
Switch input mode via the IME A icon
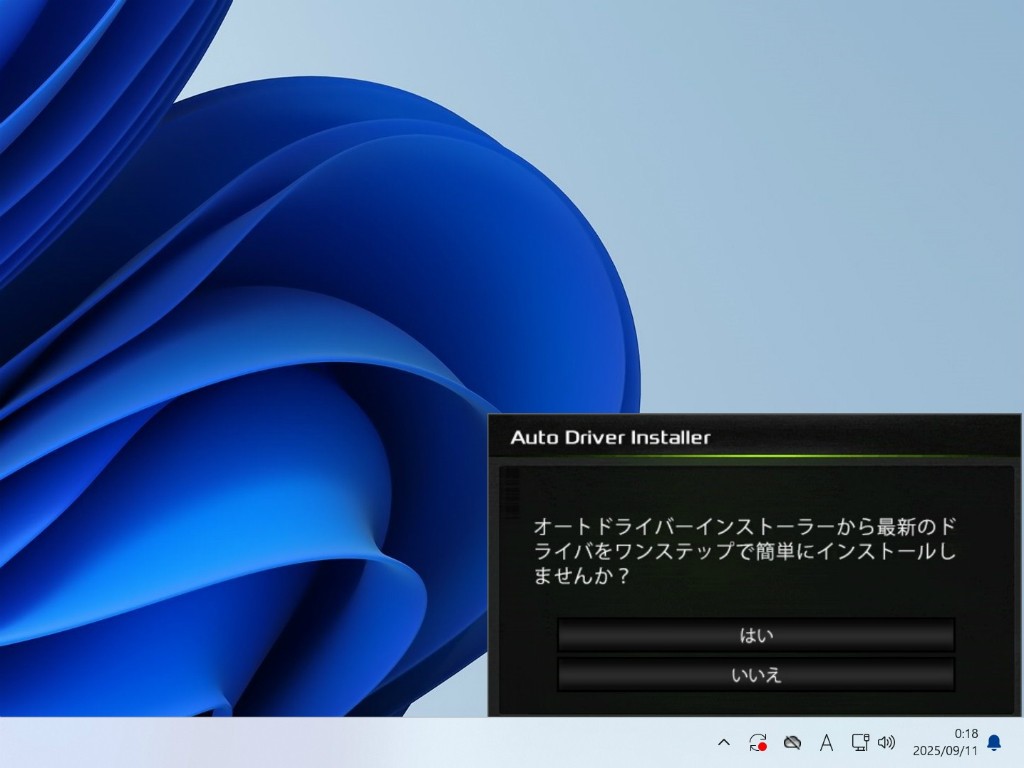pyautogui.click(x=826, y=742)
